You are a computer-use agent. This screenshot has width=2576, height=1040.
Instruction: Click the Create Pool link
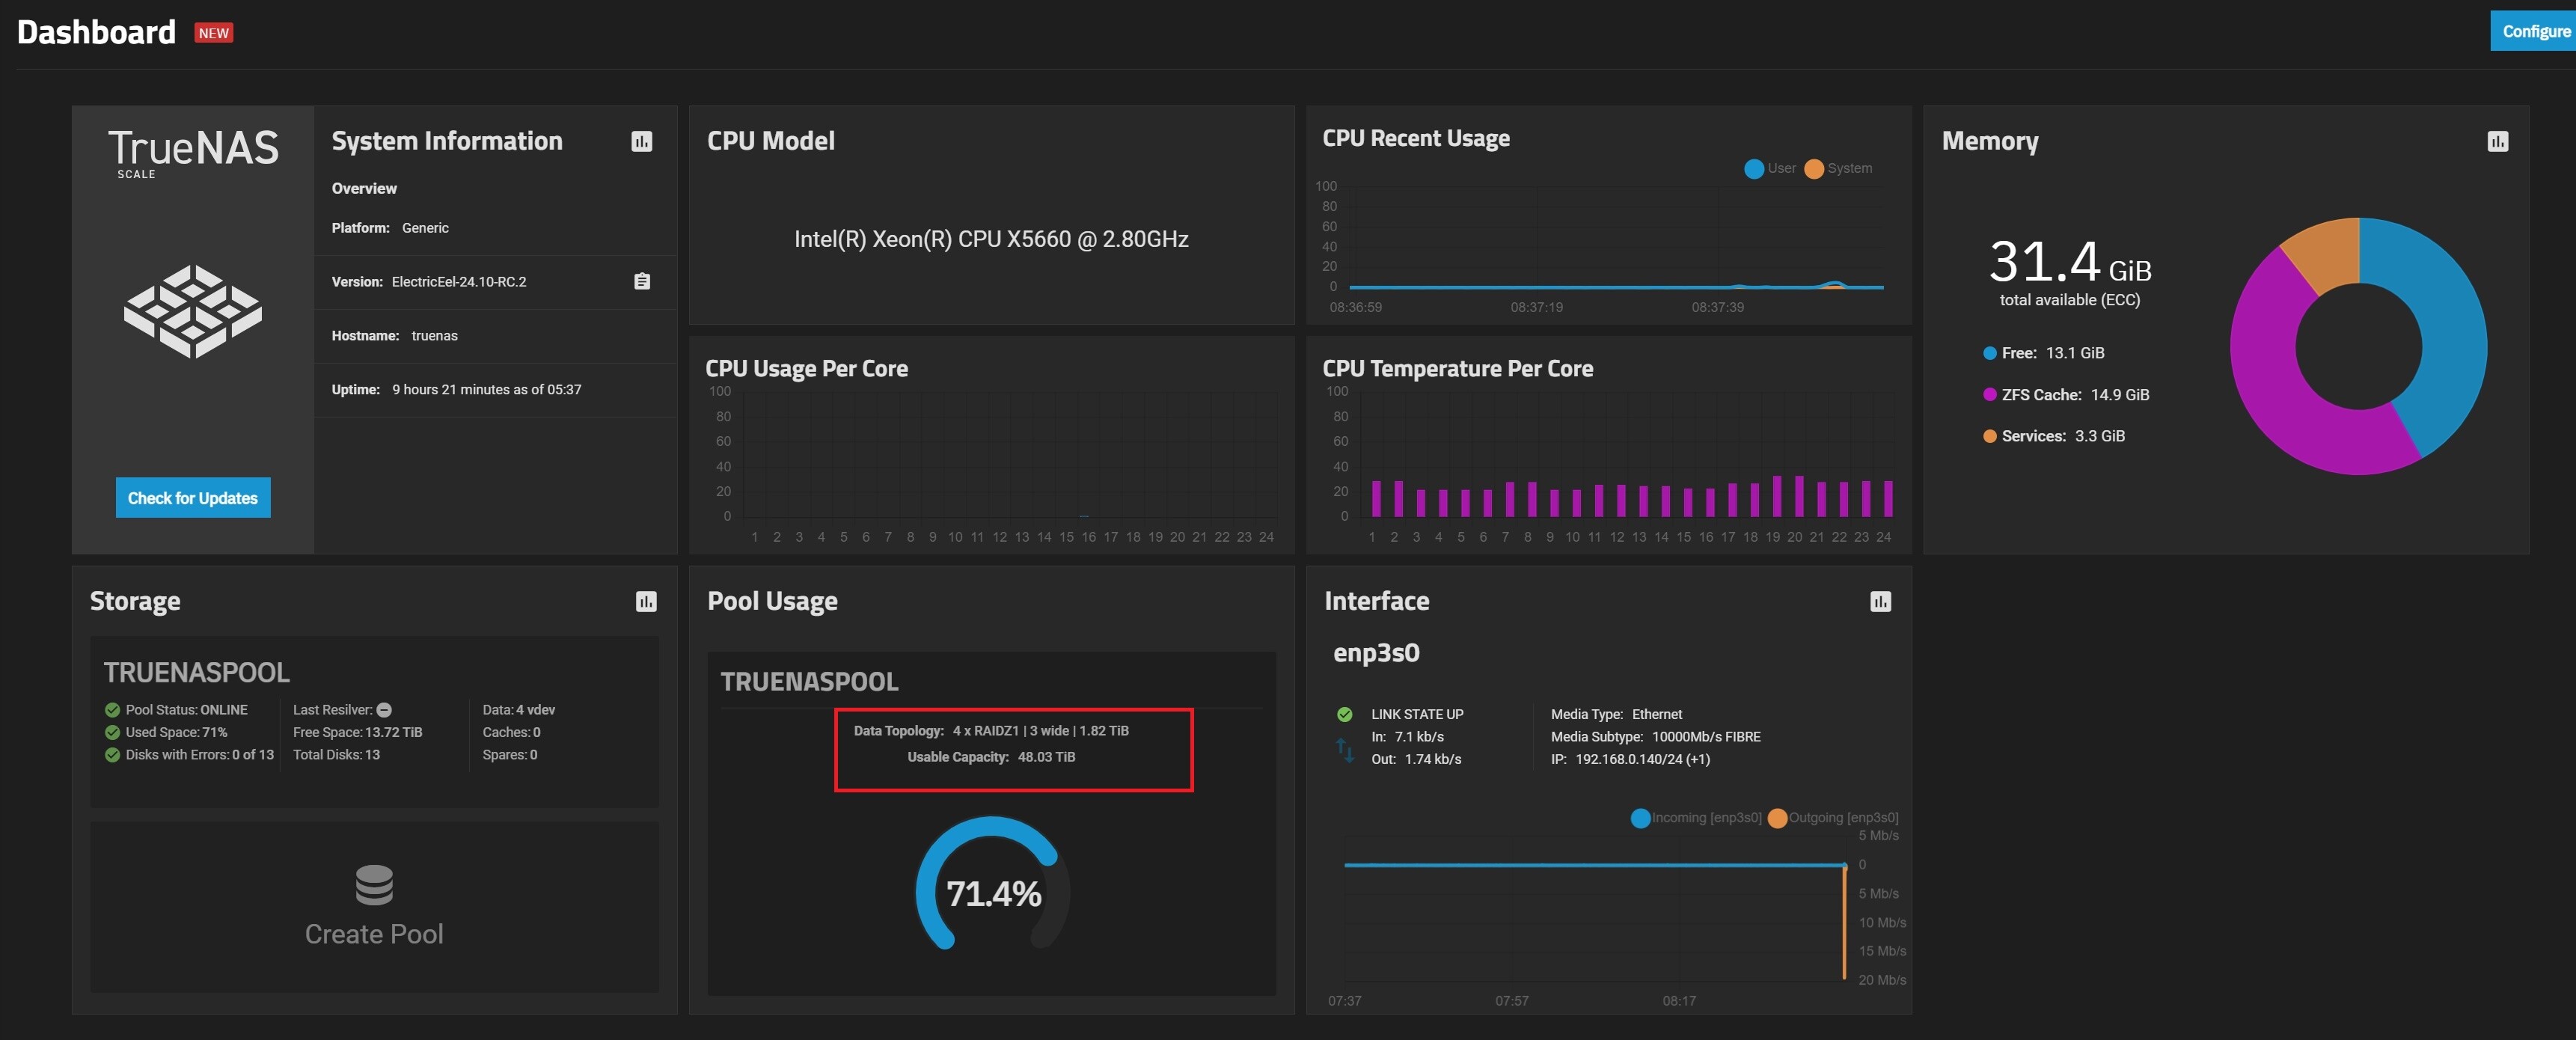374,934
